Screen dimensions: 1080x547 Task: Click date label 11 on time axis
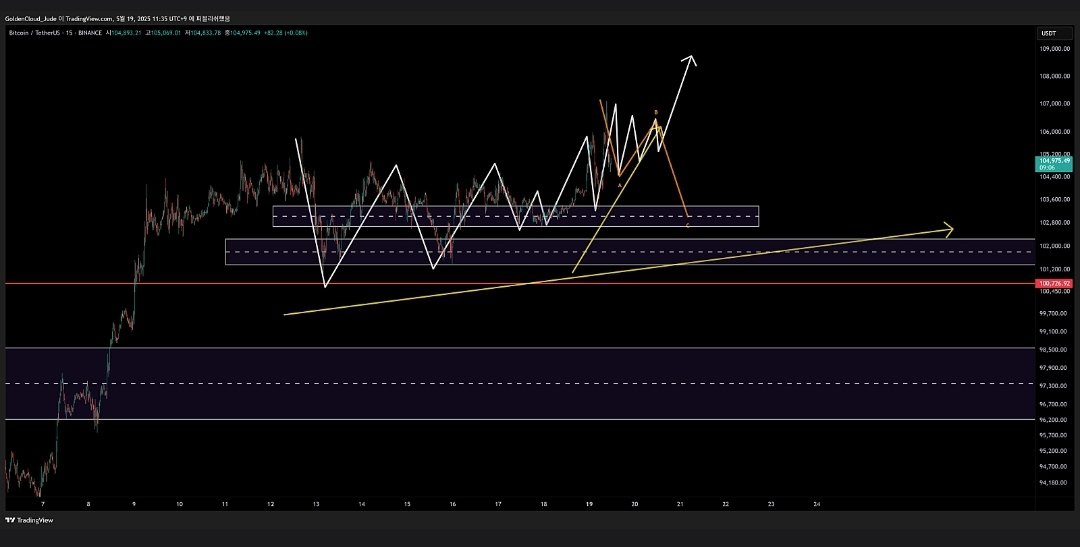click(225, 504)
